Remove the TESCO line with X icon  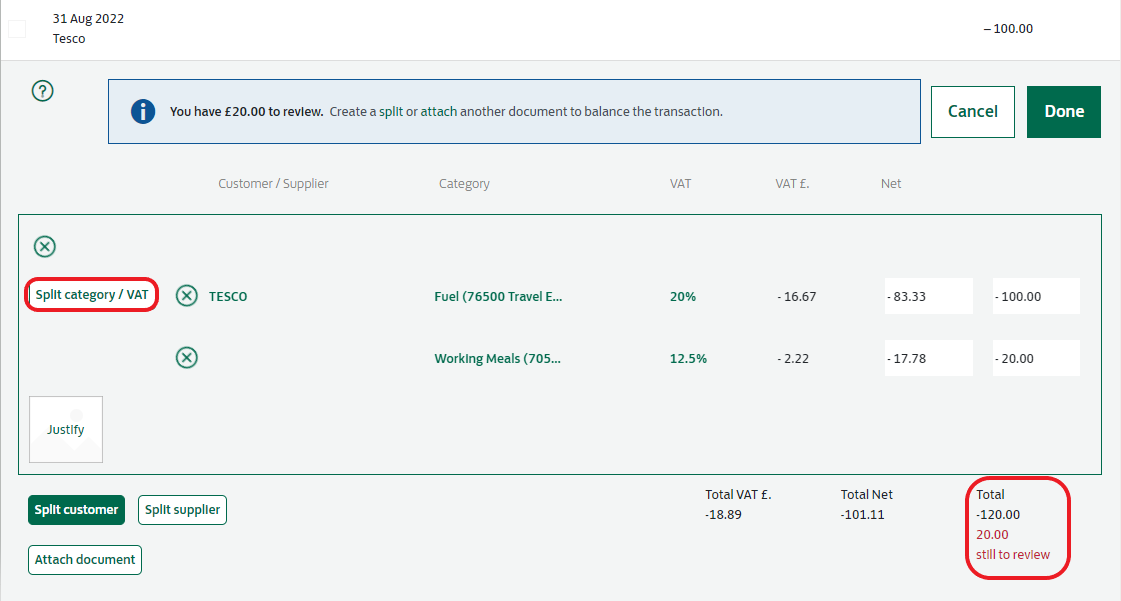tap(187, 296)
